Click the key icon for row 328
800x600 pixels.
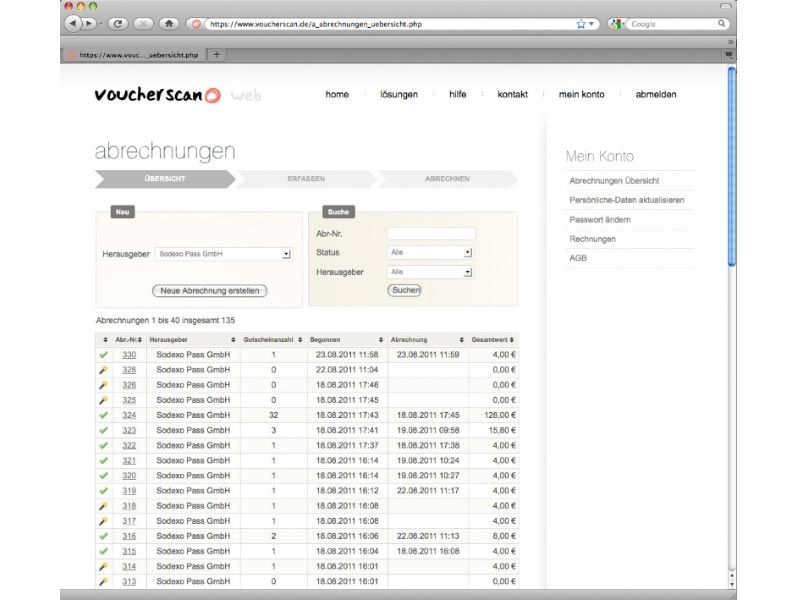click(103, 370)
